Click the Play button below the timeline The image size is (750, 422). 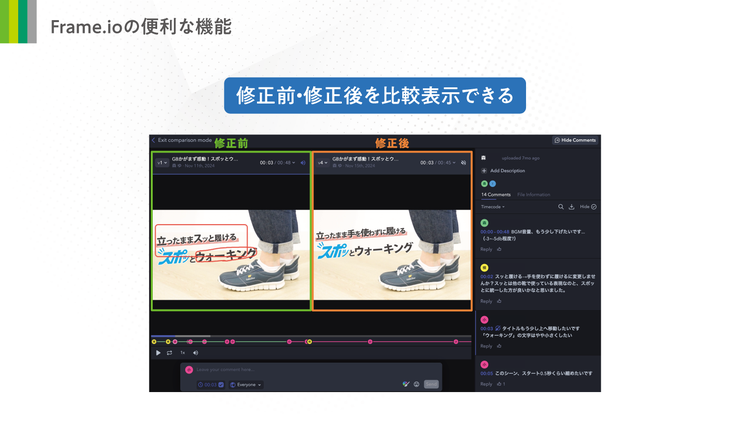pyautogui.click(x=158, y=353)
